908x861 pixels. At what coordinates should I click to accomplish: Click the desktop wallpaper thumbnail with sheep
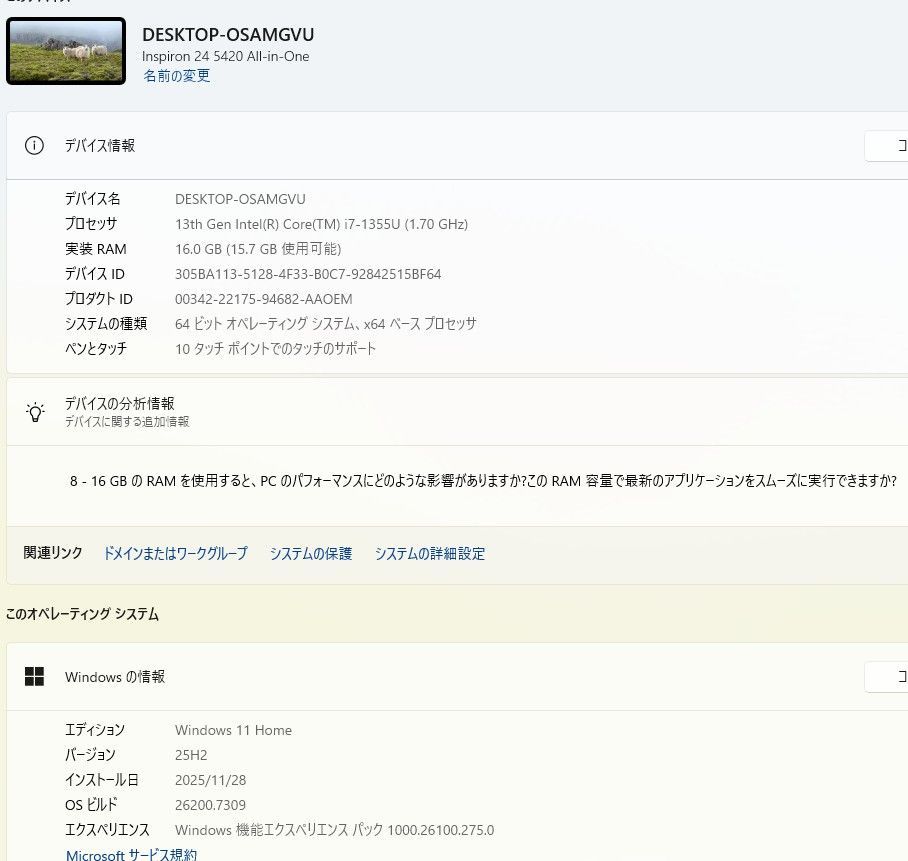pos(66,51)
